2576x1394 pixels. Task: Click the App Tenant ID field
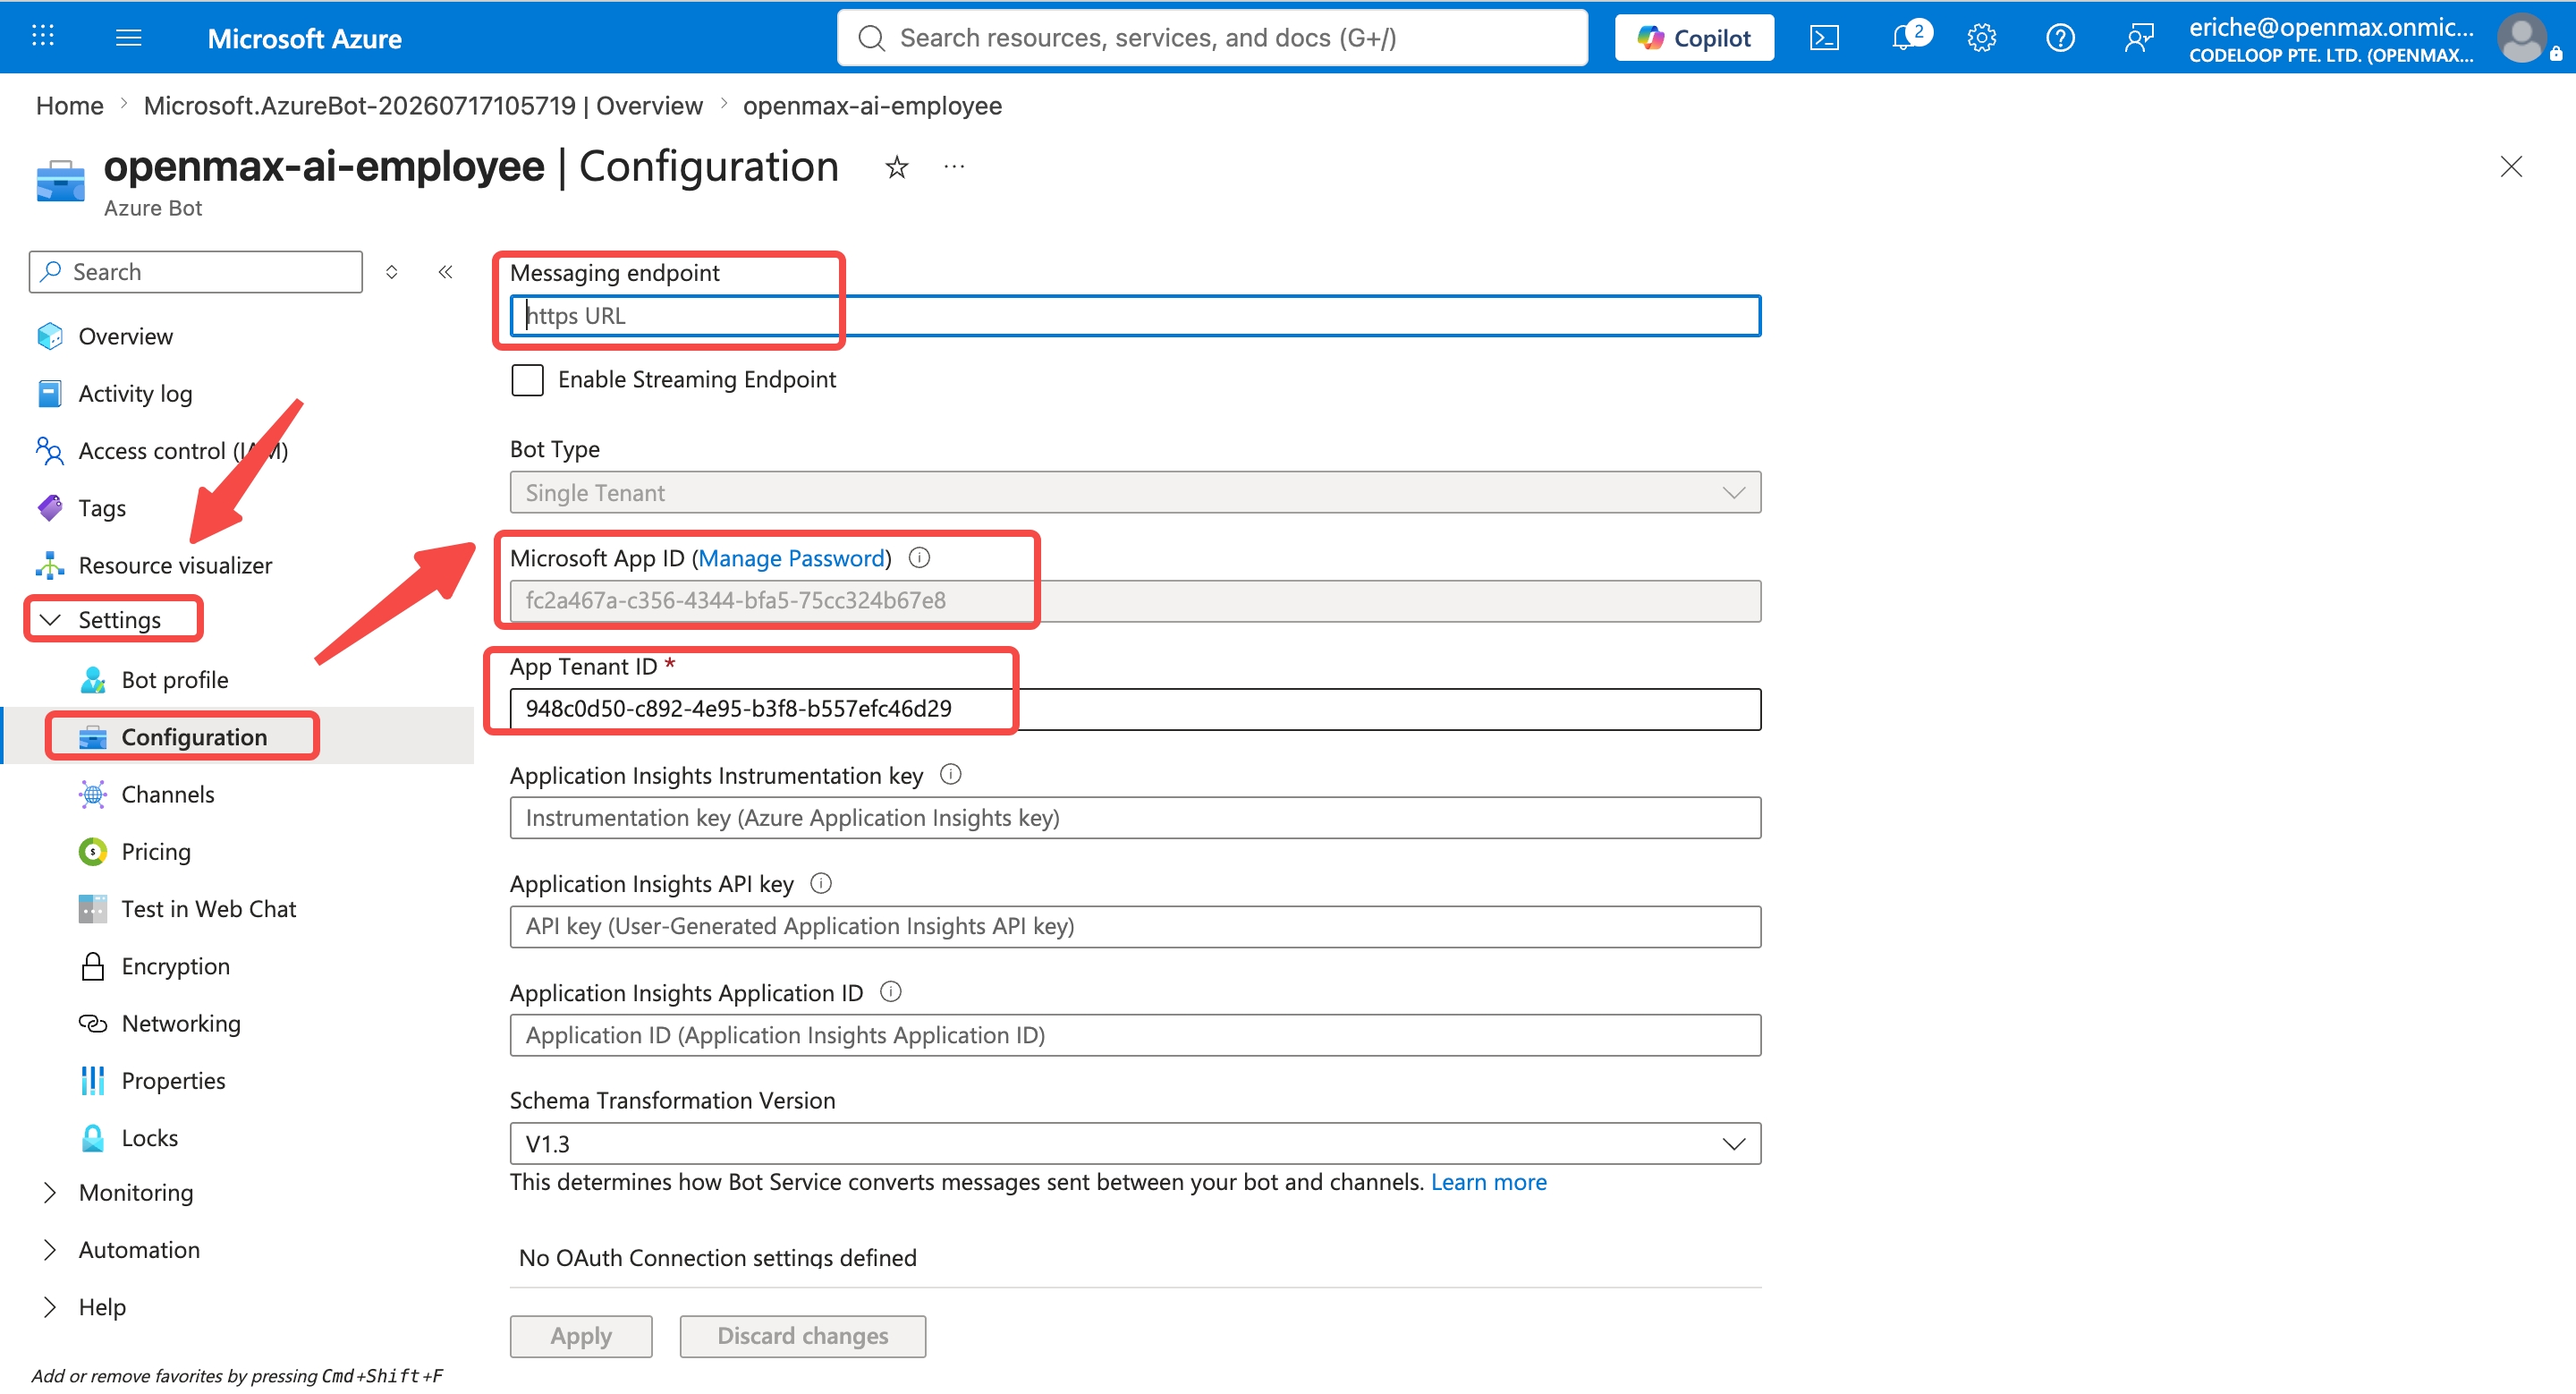1135,709
